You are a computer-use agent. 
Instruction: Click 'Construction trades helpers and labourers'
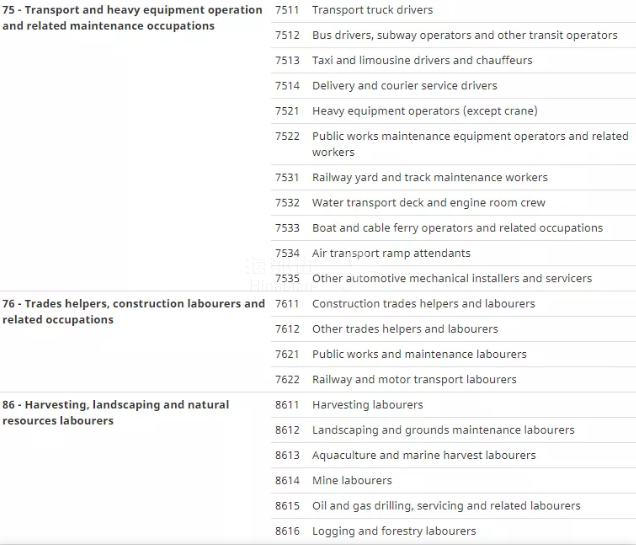[423, 304]
